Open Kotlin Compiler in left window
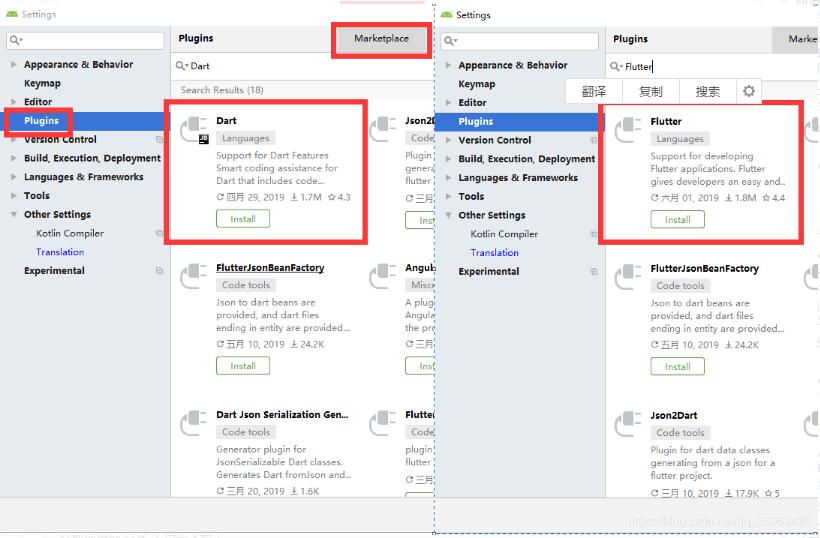Screen dimensions: 820x538 (70, 233)
